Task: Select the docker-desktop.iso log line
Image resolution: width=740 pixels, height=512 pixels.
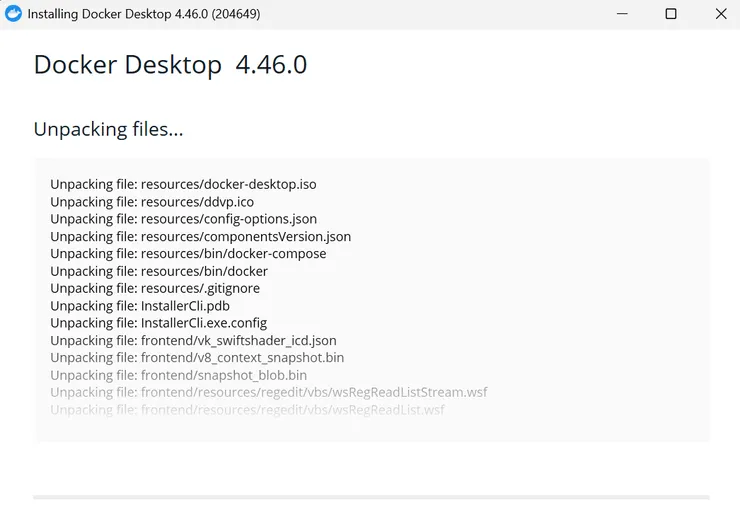Action: 183,184
